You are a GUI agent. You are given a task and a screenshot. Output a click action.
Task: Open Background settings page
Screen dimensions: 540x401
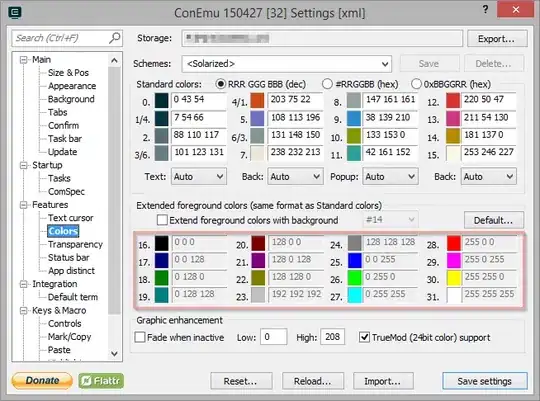pos(71,99)
